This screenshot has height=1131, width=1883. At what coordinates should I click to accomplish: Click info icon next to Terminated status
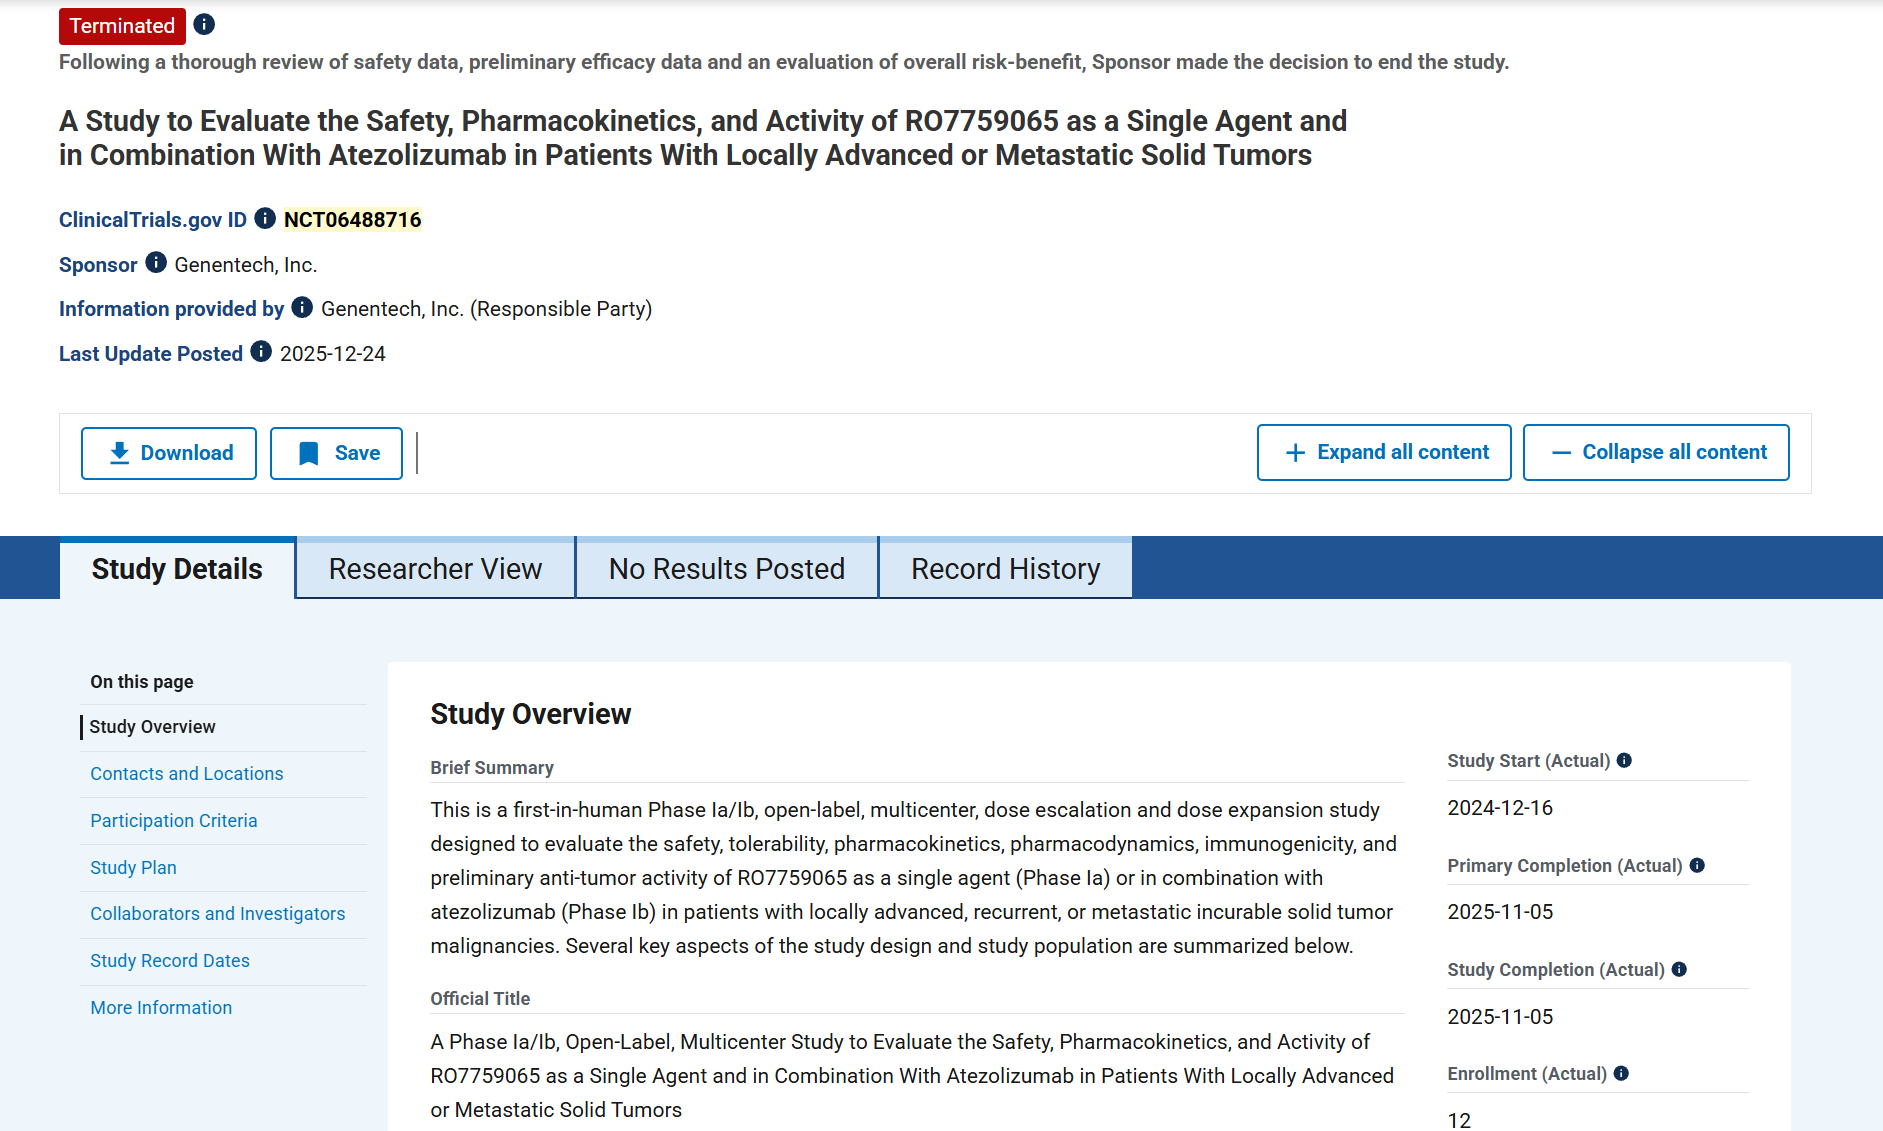204,25
